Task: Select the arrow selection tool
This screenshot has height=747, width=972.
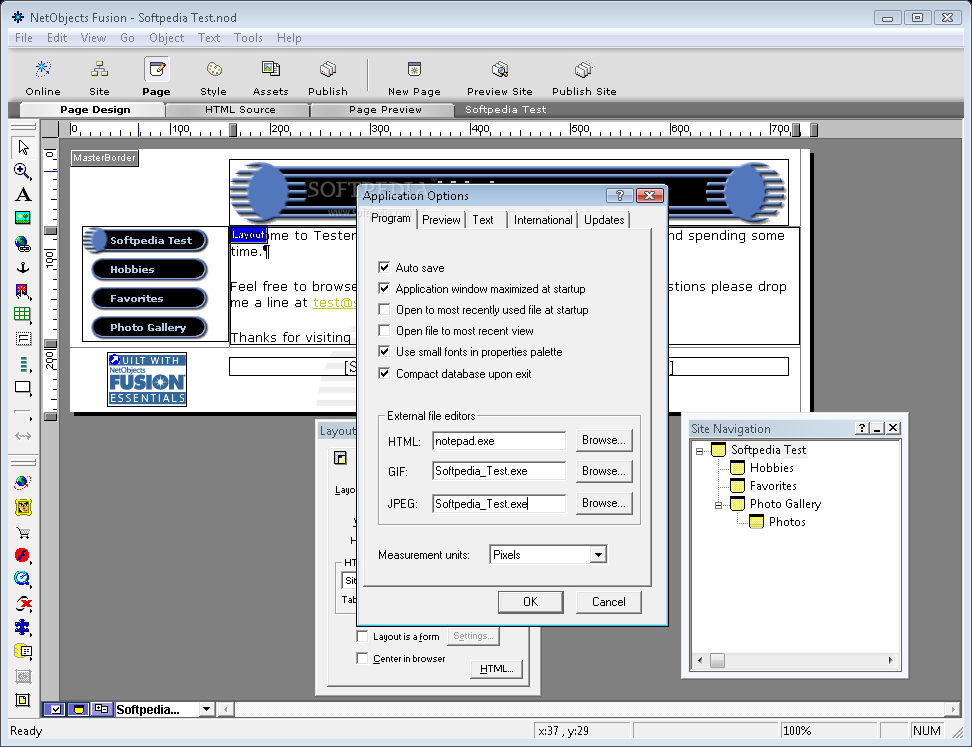Action: (23, 147)
